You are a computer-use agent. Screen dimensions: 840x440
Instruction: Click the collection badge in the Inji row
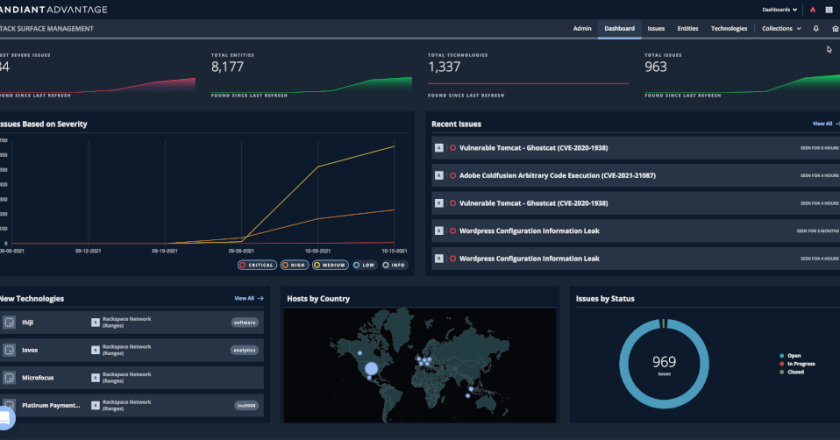coord(95,323)
